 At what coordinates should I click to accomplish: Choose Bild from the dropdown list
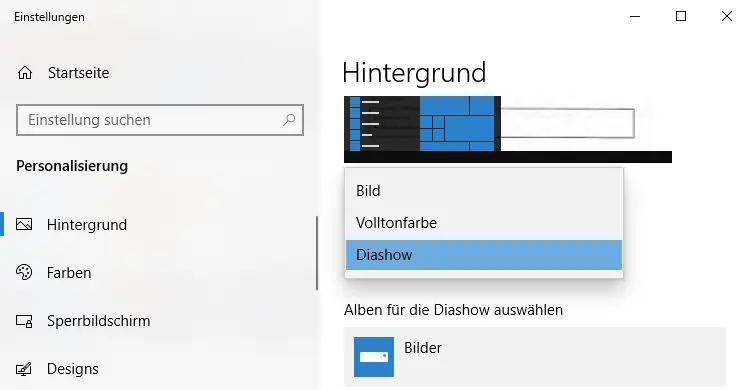[x=484, y=191]
